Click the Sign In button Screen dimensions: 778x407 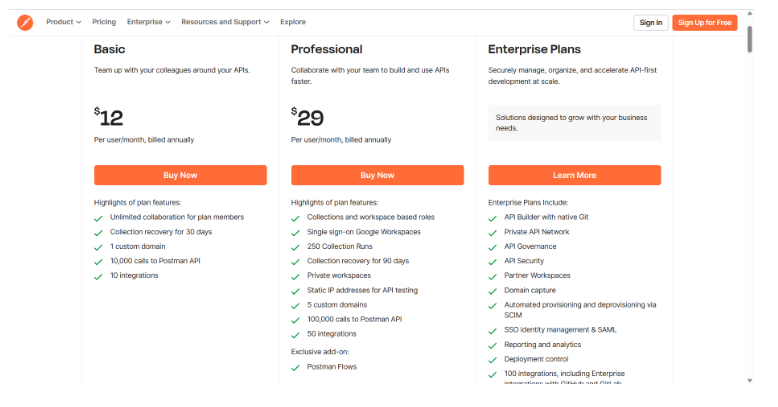pyautogui.click(x=650, y=23)
